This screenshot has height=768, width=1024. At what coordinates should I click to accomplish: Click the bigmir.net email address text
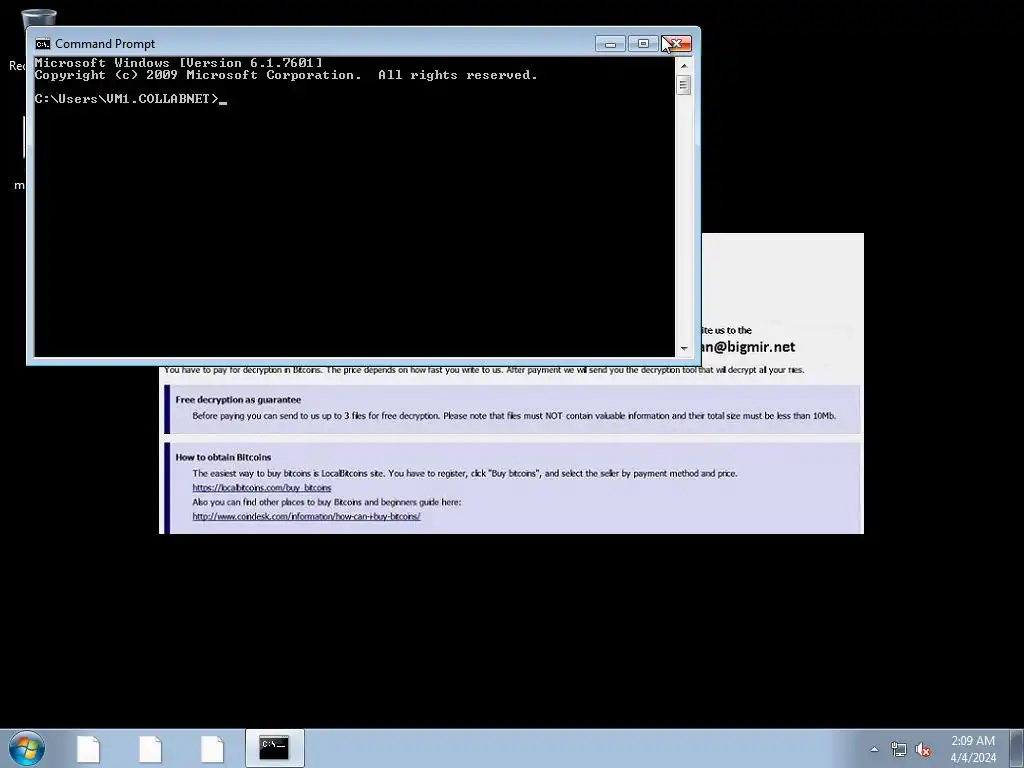748,347
